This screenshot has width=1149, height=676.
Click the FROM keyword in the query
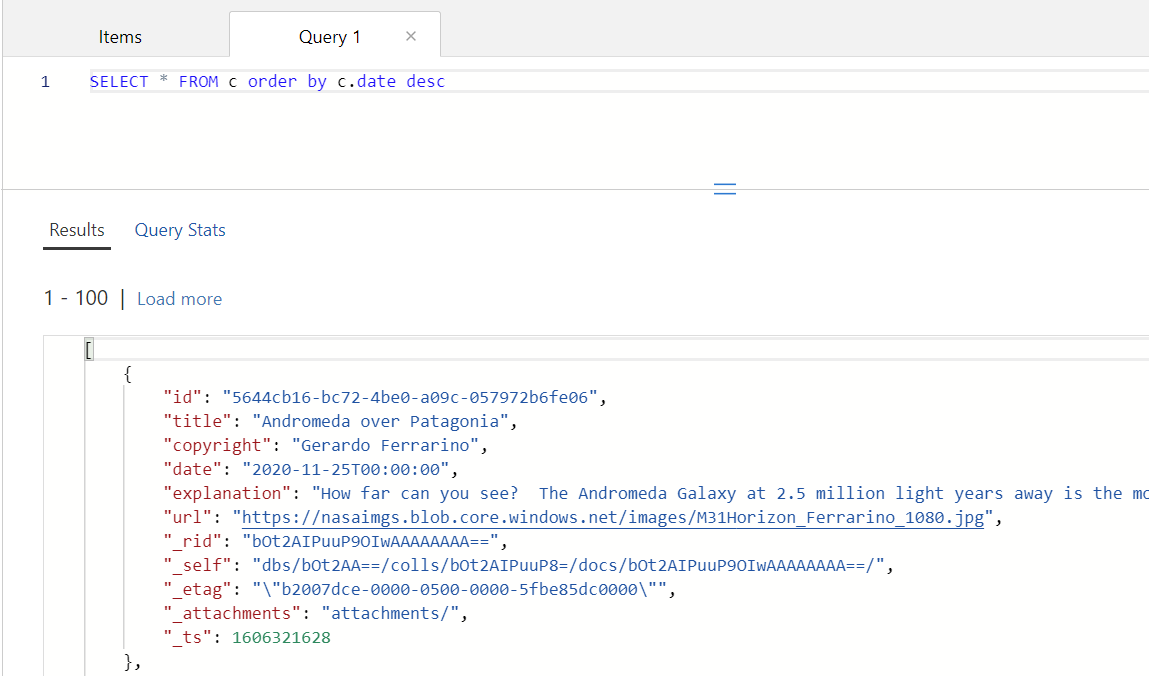199,81
